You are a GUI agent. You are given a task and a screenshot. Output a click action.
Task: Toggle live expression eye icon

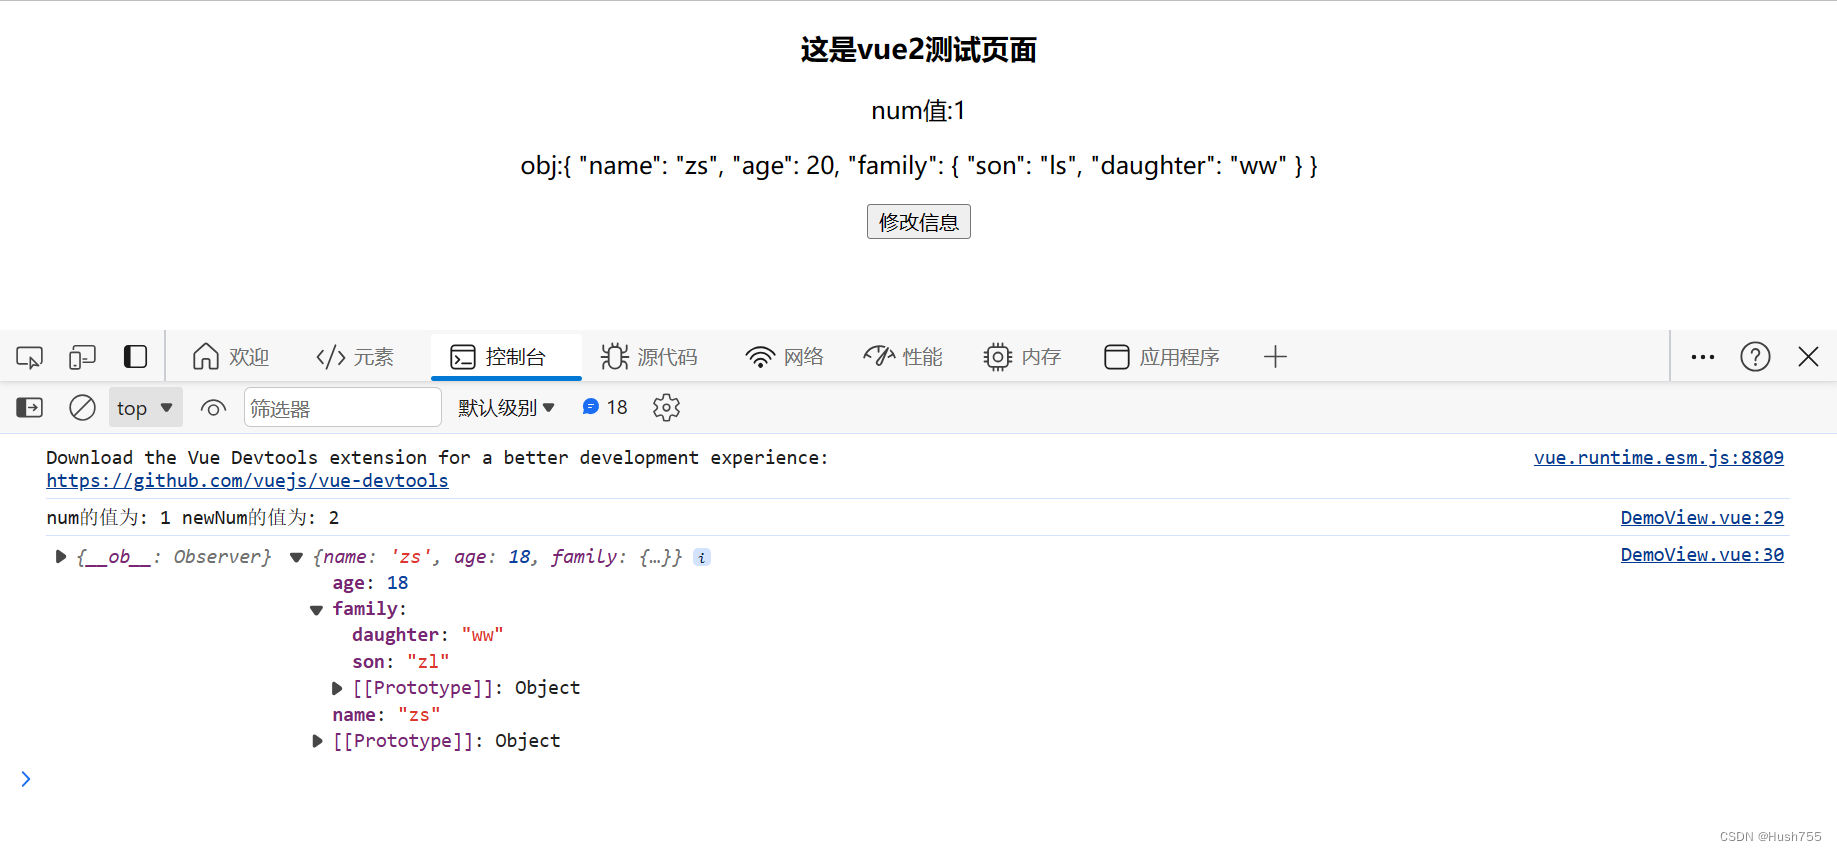(213, 408)
